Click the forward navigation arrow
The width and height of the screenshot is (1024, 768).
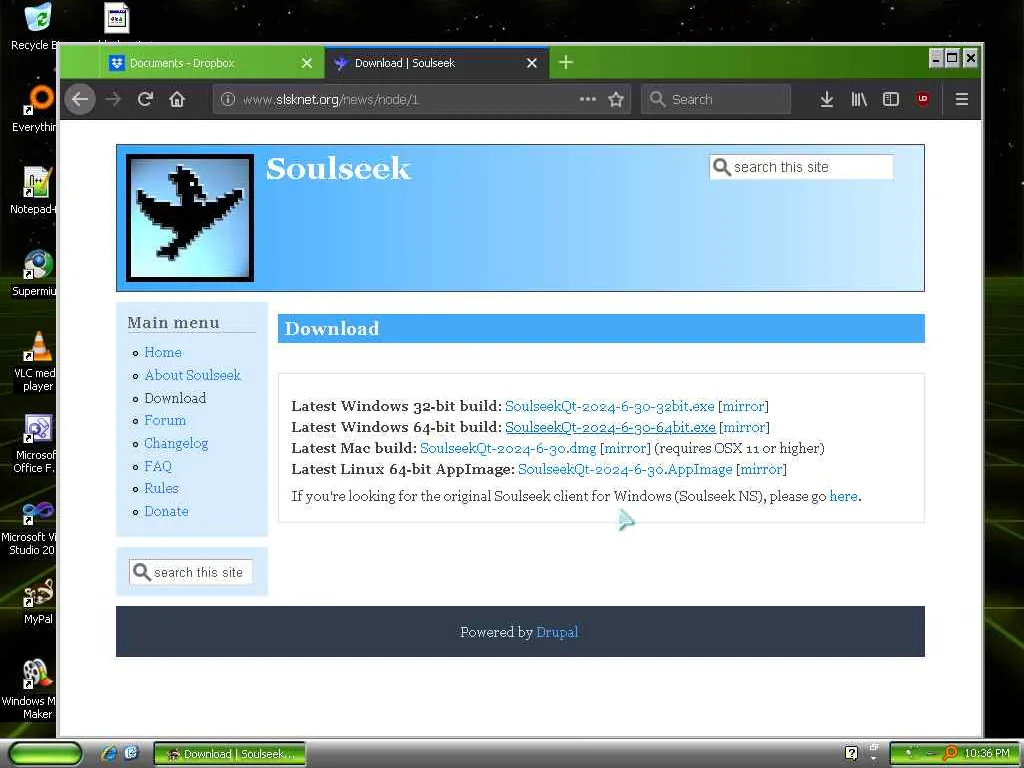pos(113,99)
